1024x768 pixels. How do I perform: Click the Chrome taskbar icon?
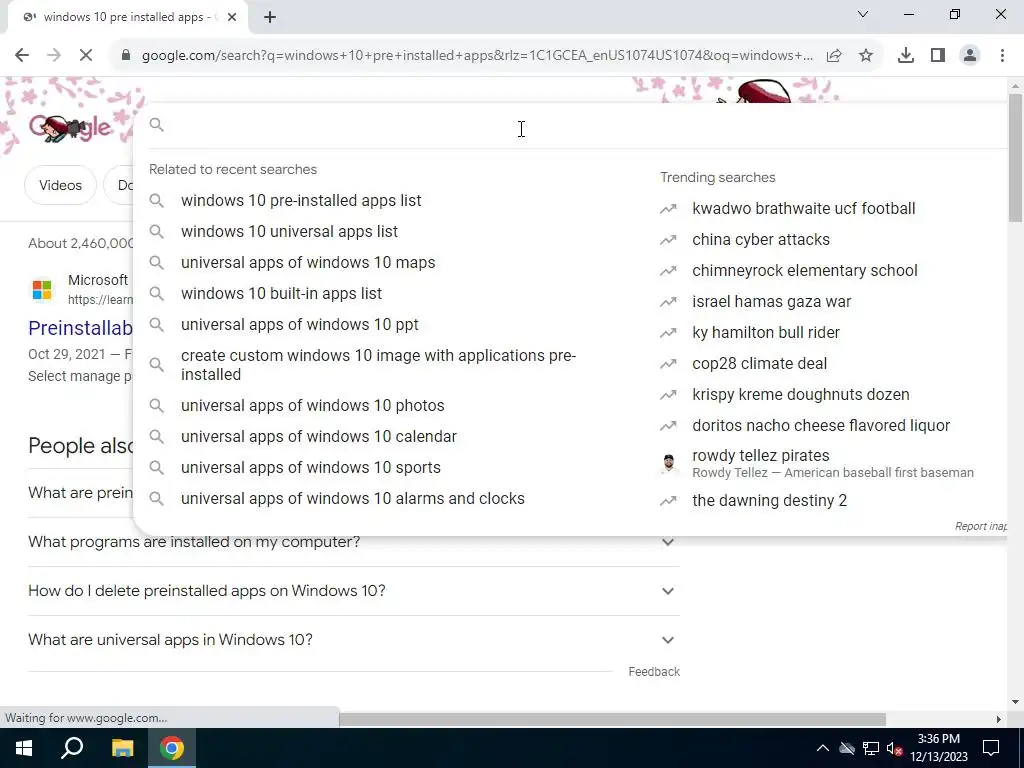[172, 748]
